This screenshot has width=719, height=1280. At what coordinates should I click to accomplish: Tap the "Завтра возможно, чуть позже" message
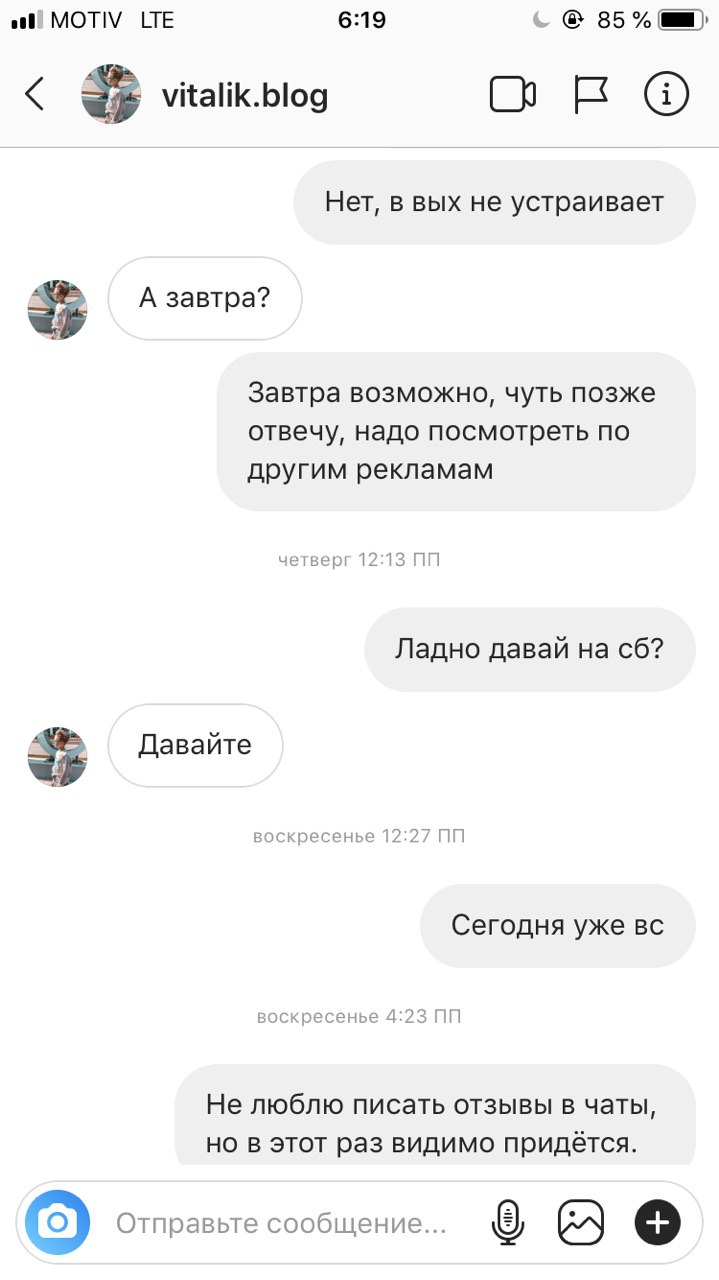click(x=456, y=431)
